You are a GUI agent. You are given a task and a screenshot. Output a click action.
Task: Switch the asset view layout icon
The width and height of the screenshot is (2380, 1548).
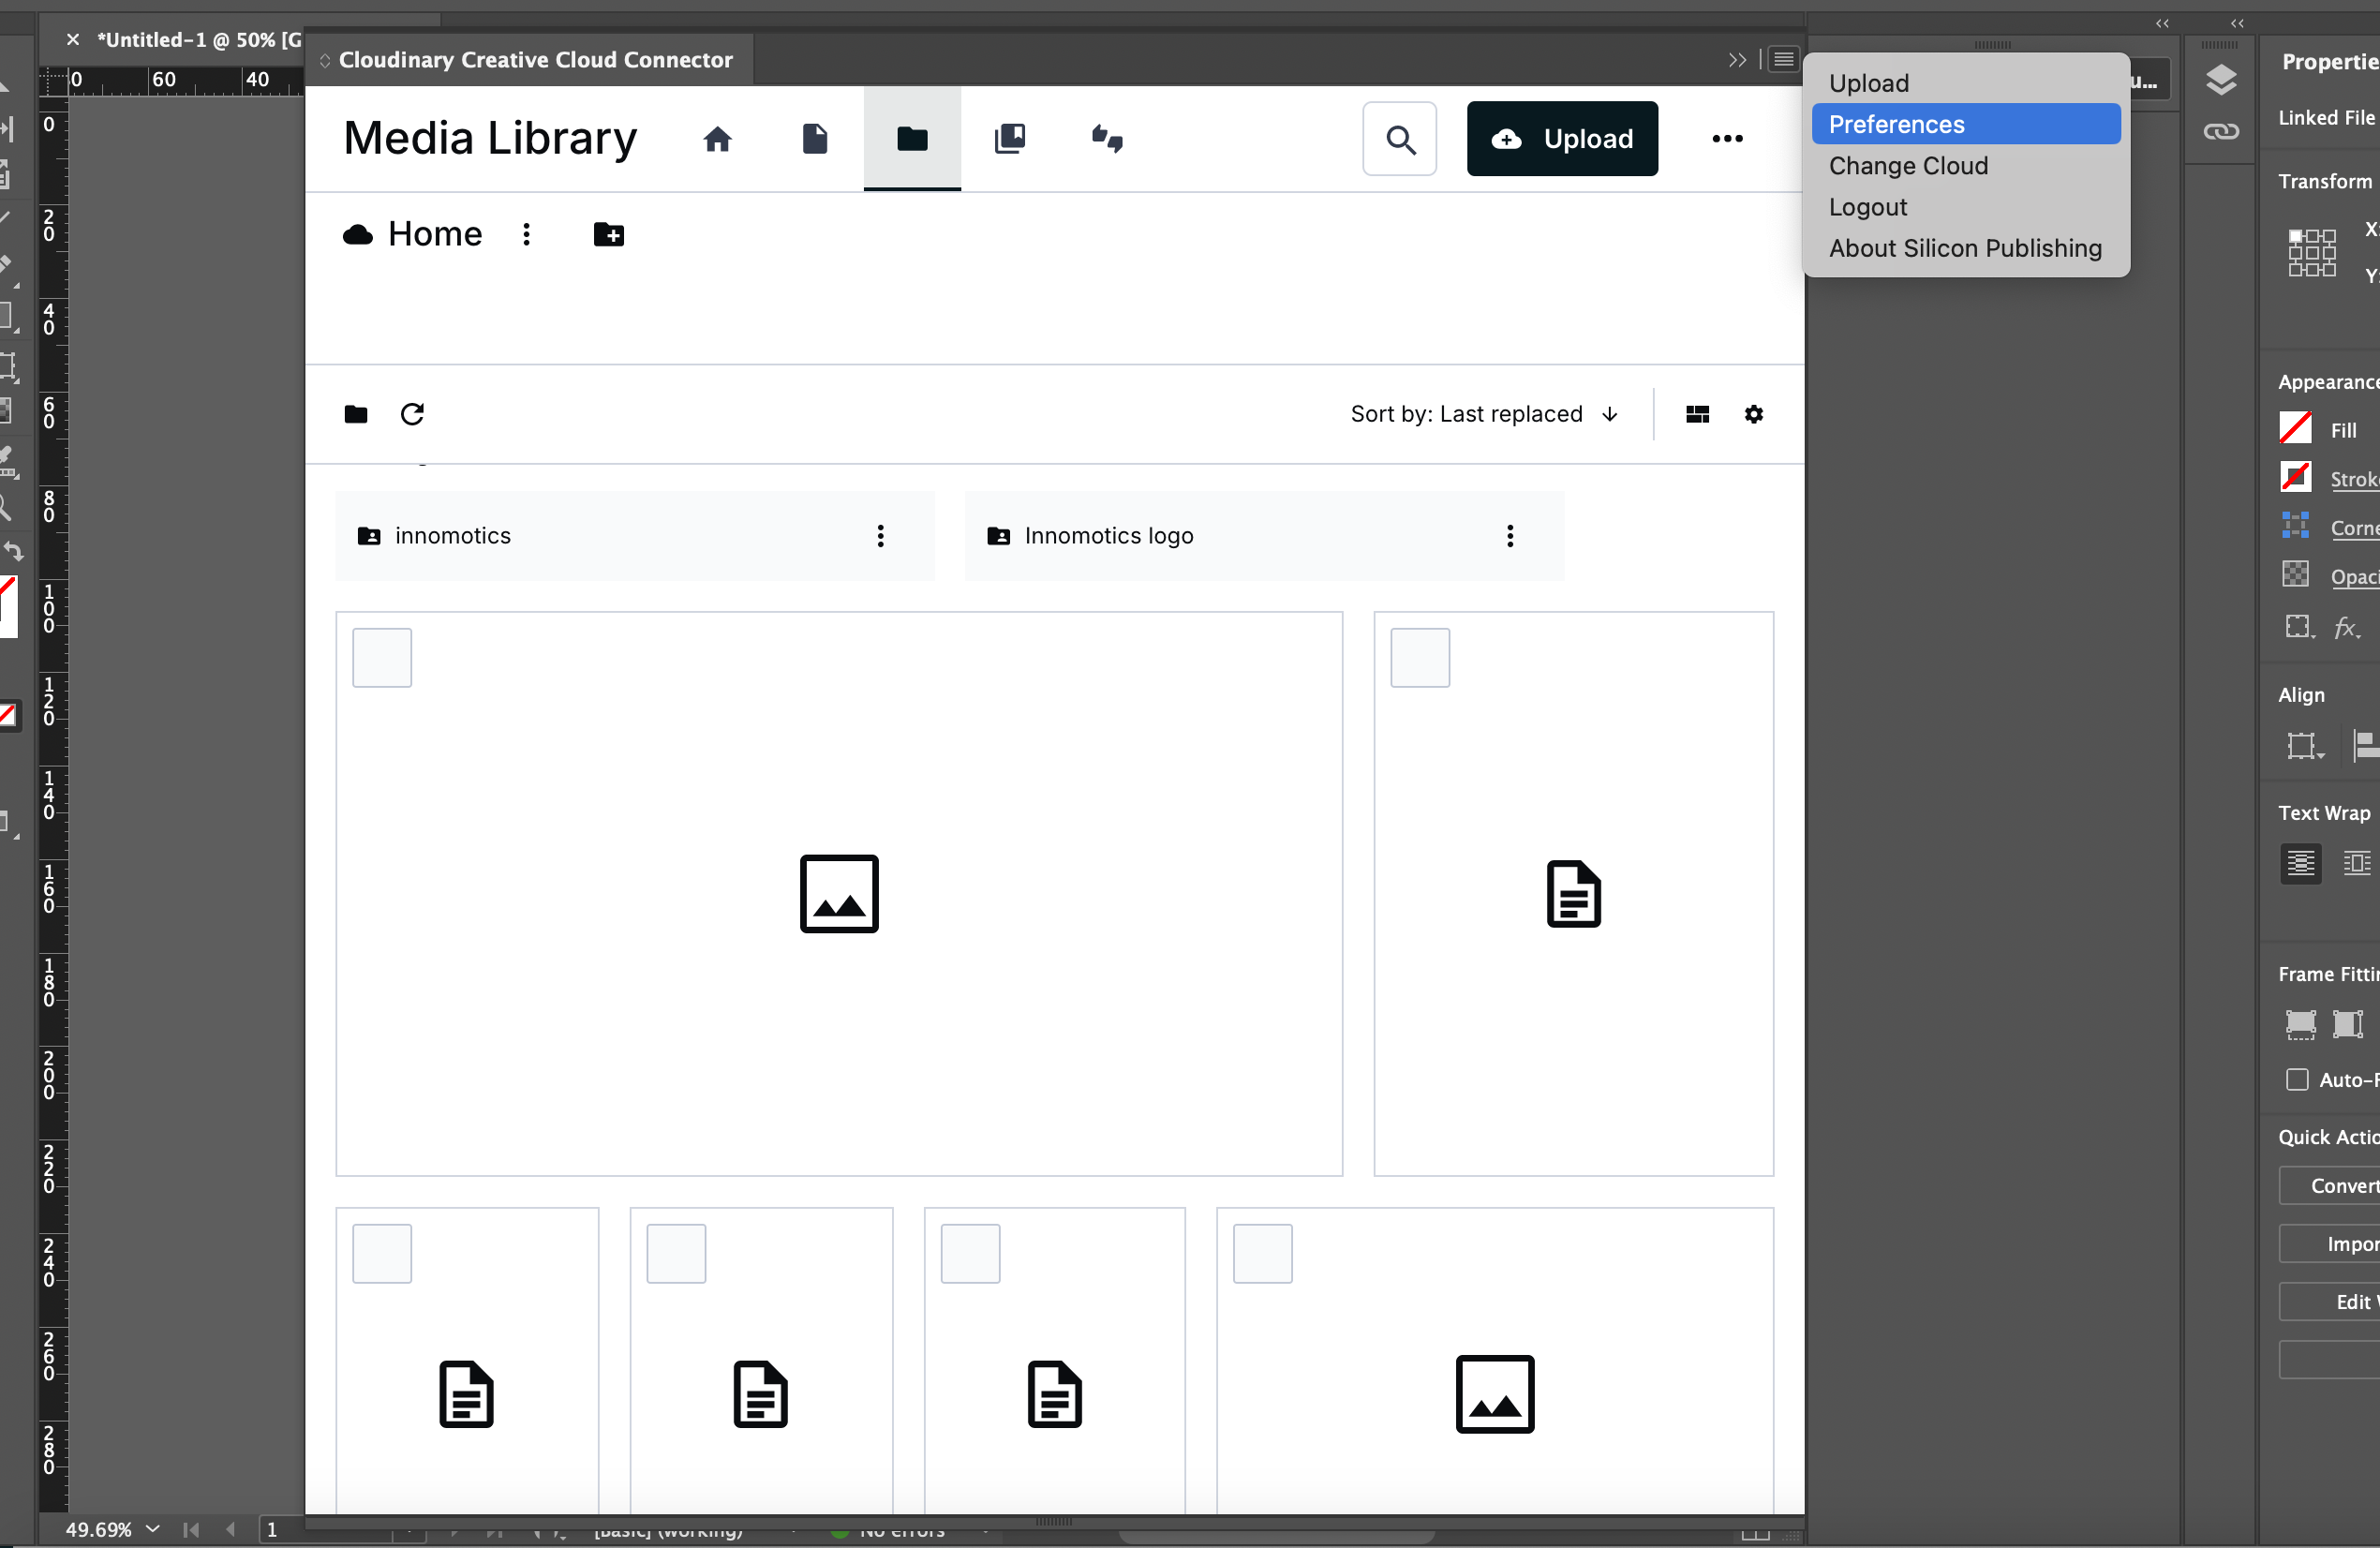coord(1698,414)
